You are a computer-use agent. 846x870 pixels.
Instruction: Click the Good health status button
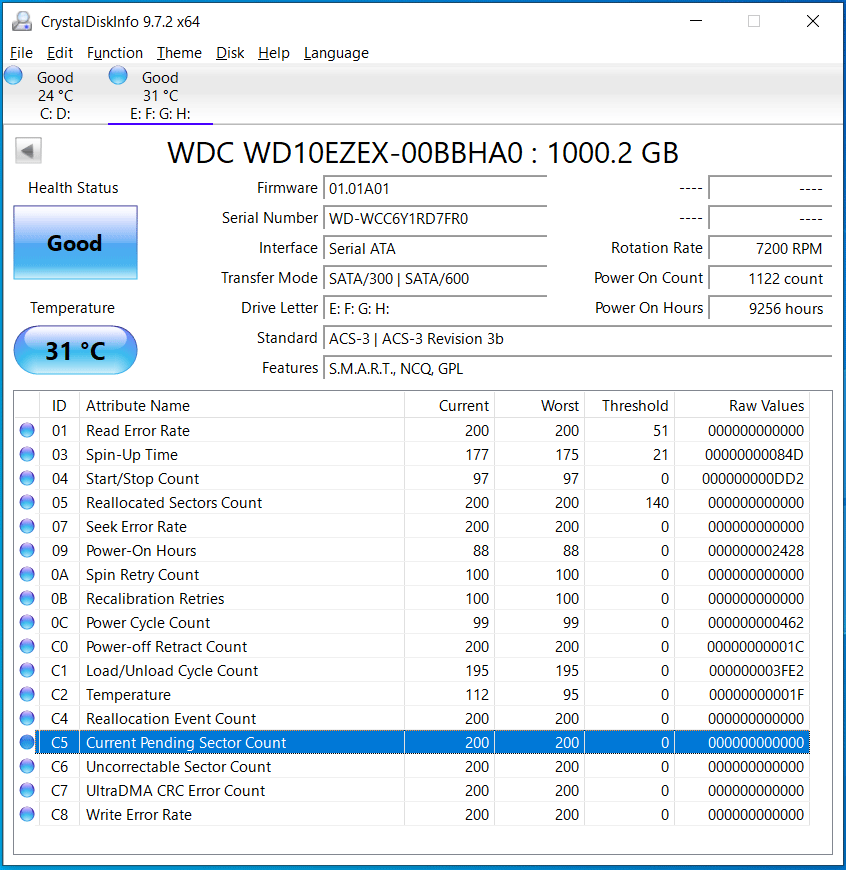pos(75,242)
